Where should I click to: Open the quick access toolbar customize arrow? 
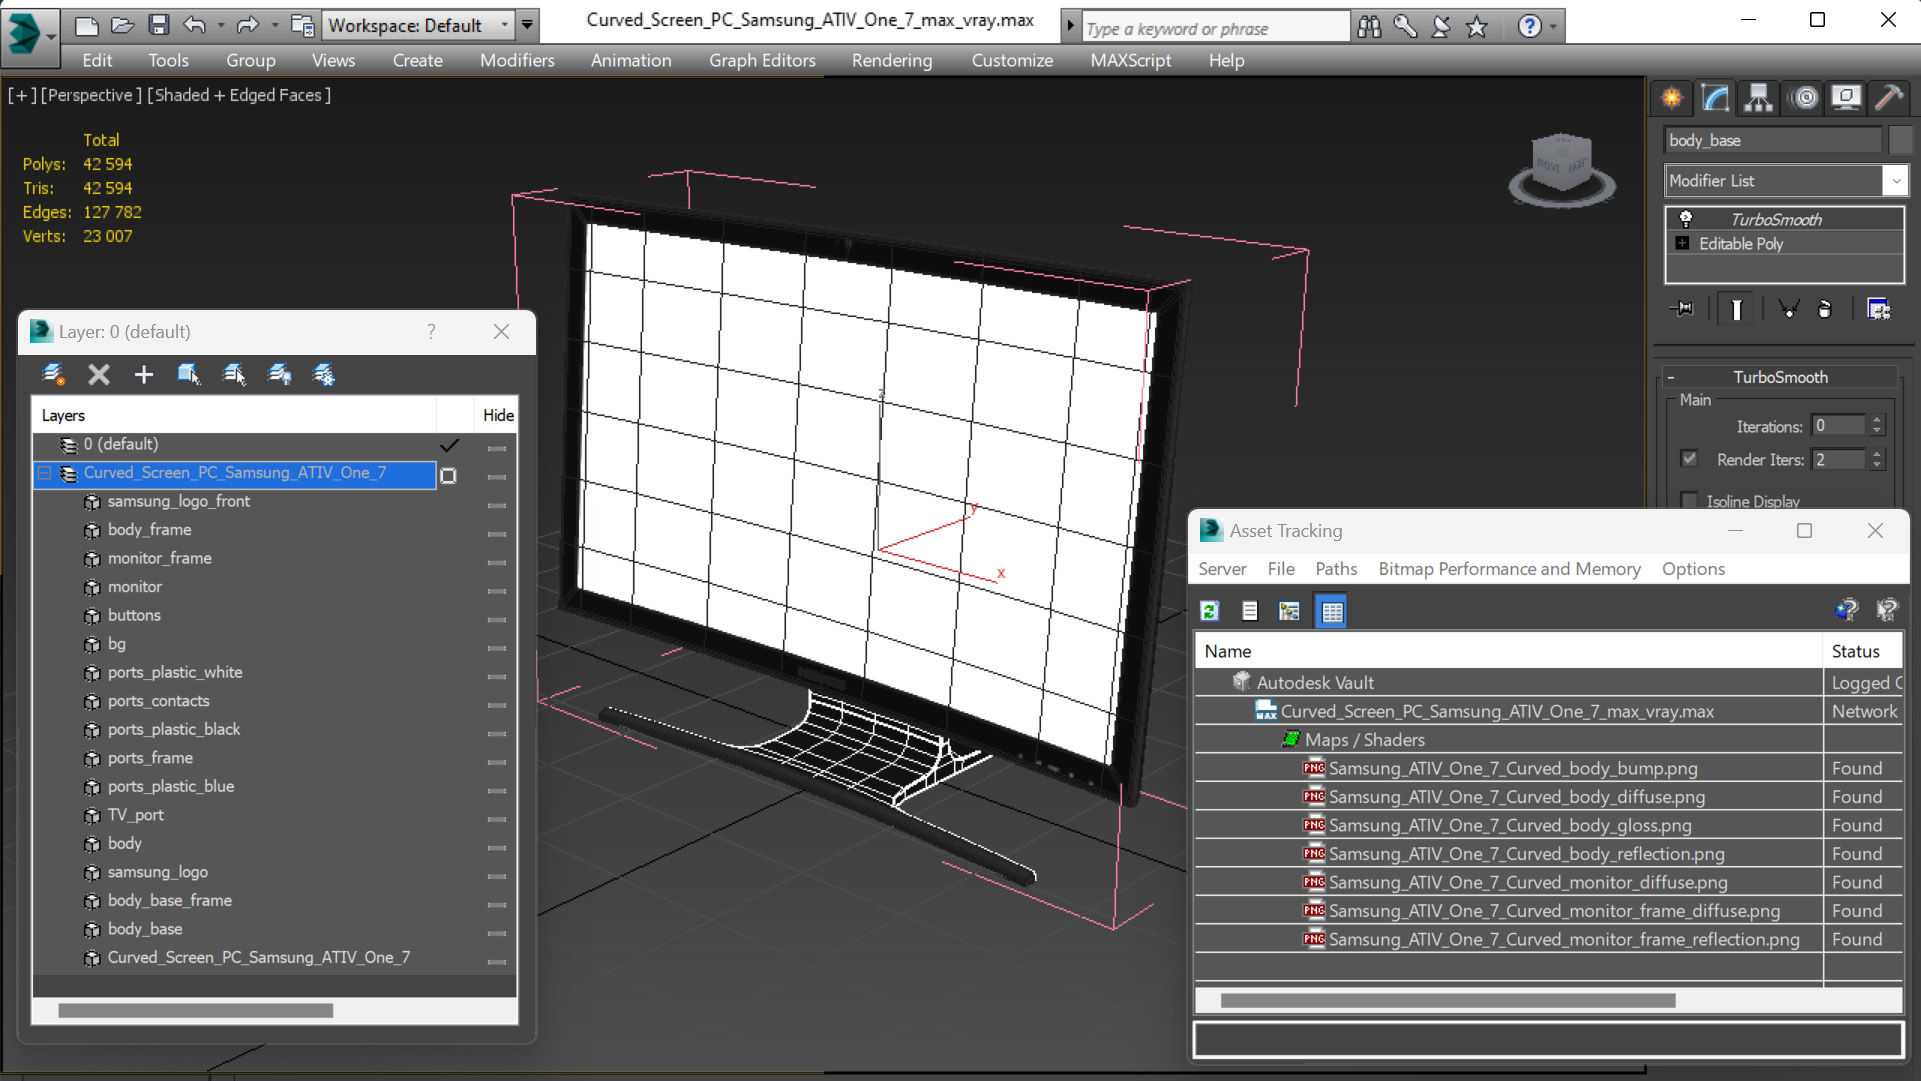528,25
